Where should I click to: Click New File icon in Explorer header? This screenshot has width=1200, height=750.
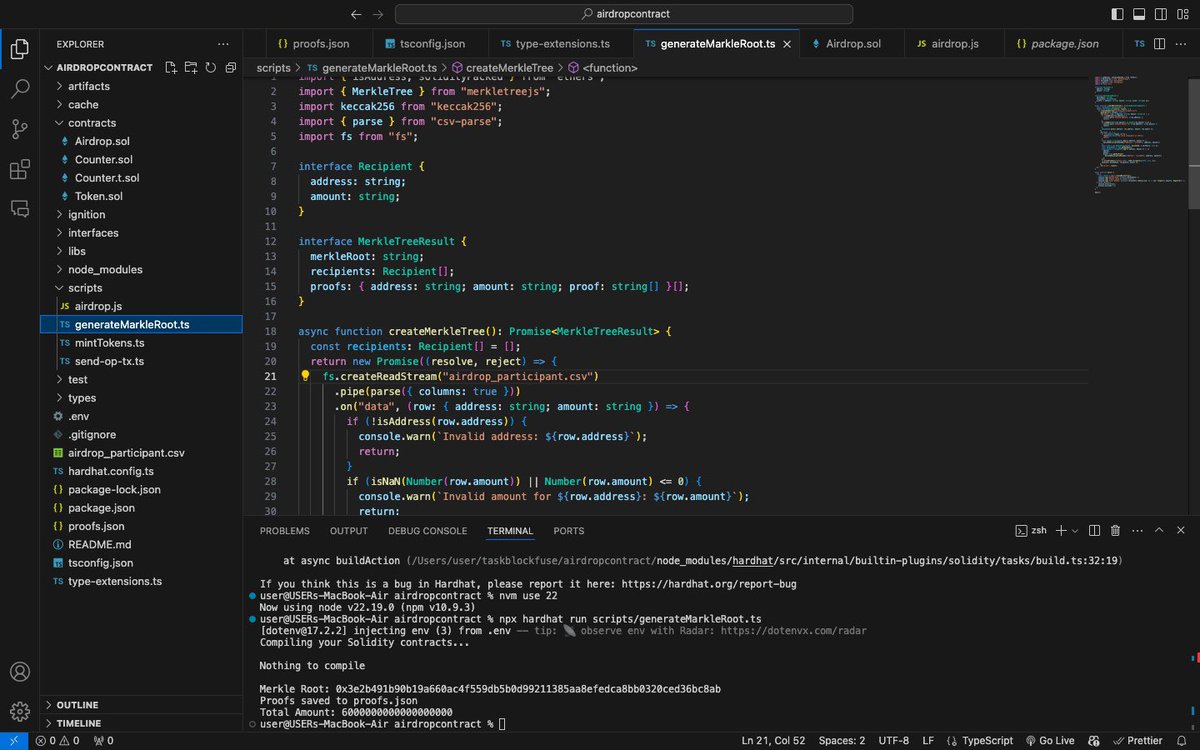(x=172, y=67)
